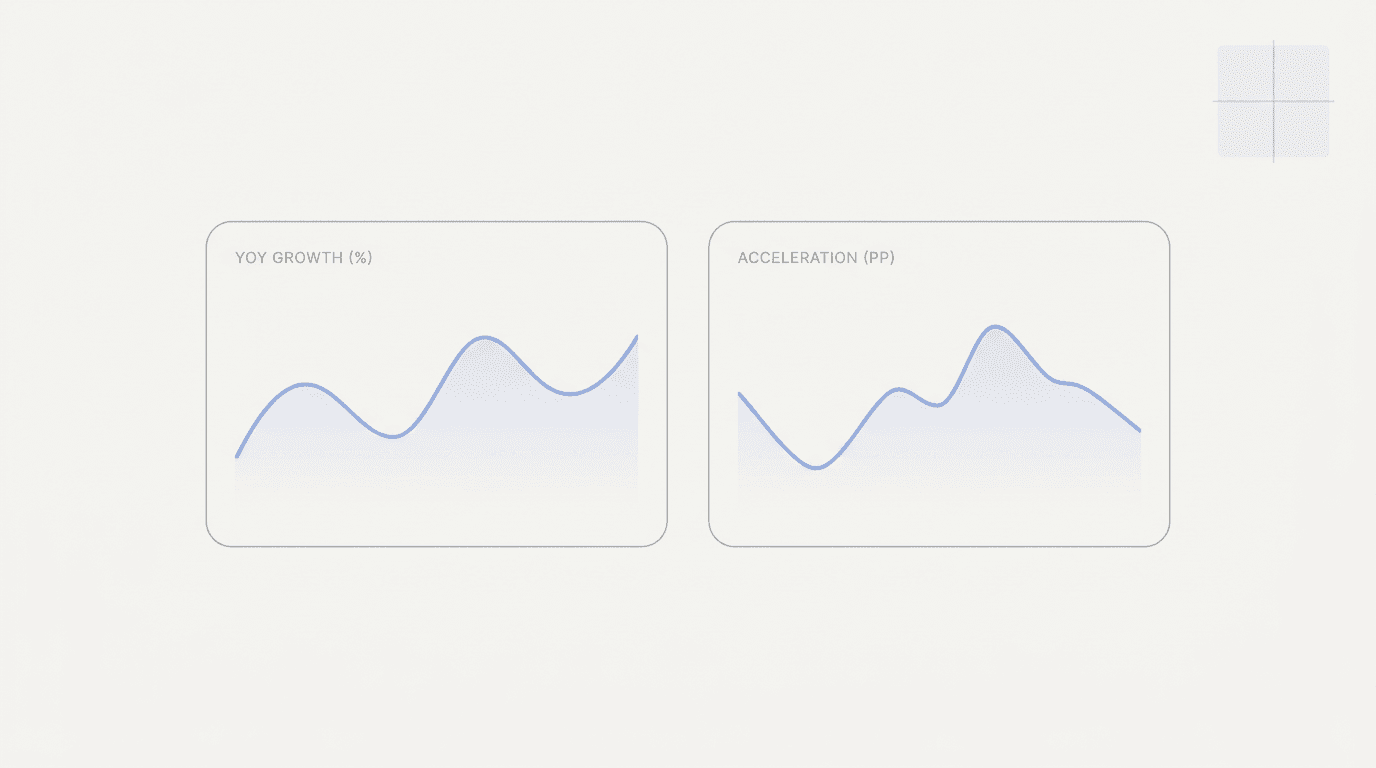Click the second dip on YoY Growth line
Viewport: 1376px width, 768px height.
point(571,394)
